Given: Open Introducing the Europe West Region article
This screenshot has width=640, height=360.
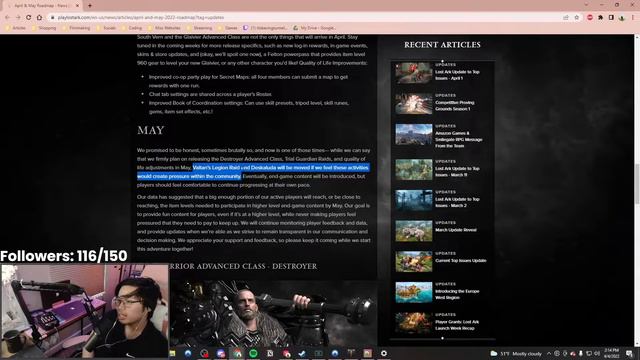Looking at the screenshot, I should point(457,294).
